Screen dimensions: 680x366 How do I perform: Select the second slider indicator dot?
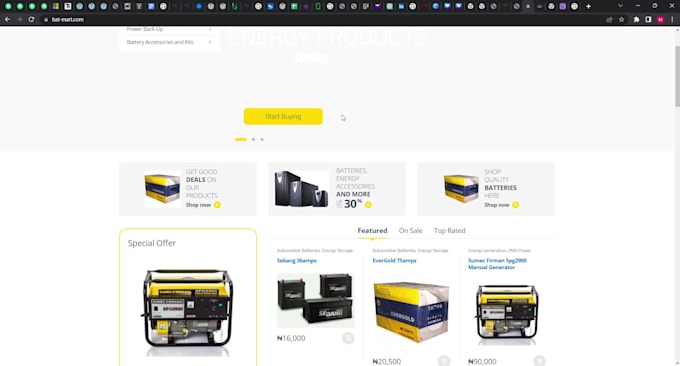pyautogui.click(x=253, y=140)
